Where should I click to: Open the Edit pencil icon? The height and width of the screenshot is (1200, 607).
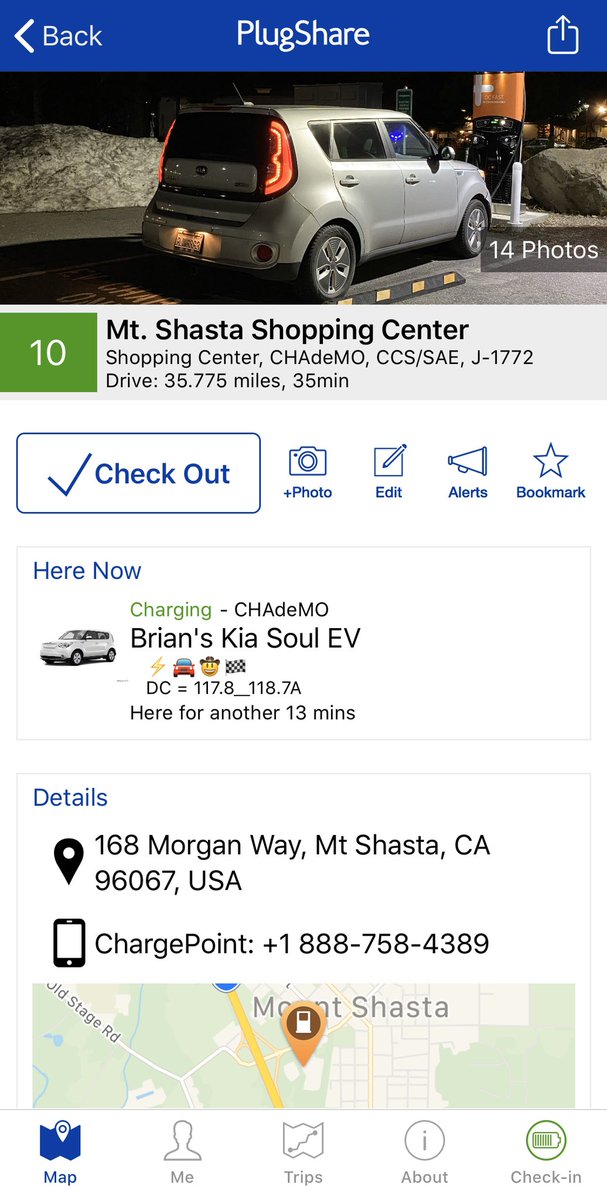[389, 473]
